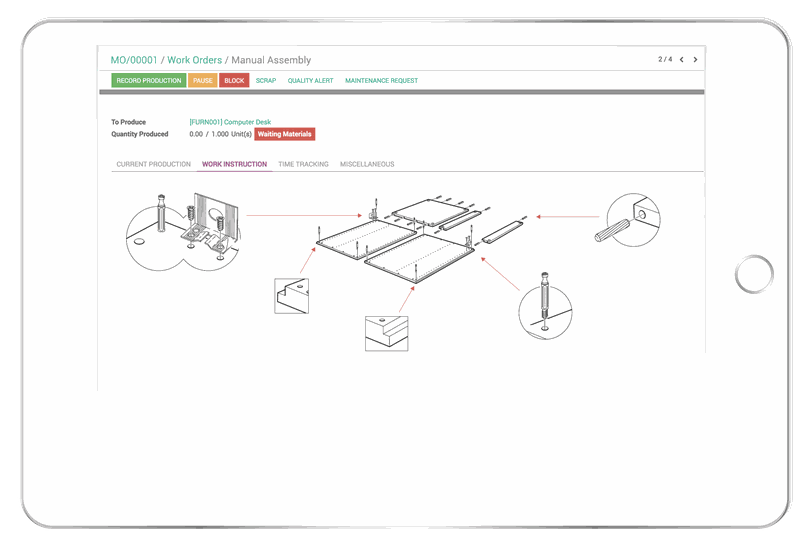Pause the work order
The image size is (810, 535).
coord(203,80)
